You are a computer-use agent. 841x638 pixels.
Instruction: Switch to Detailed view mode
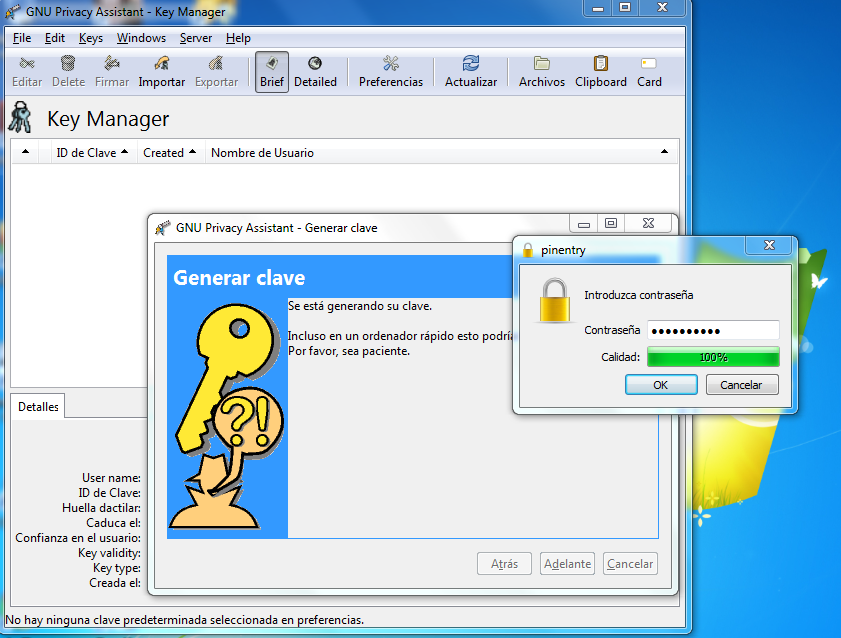tap(315, 72)
